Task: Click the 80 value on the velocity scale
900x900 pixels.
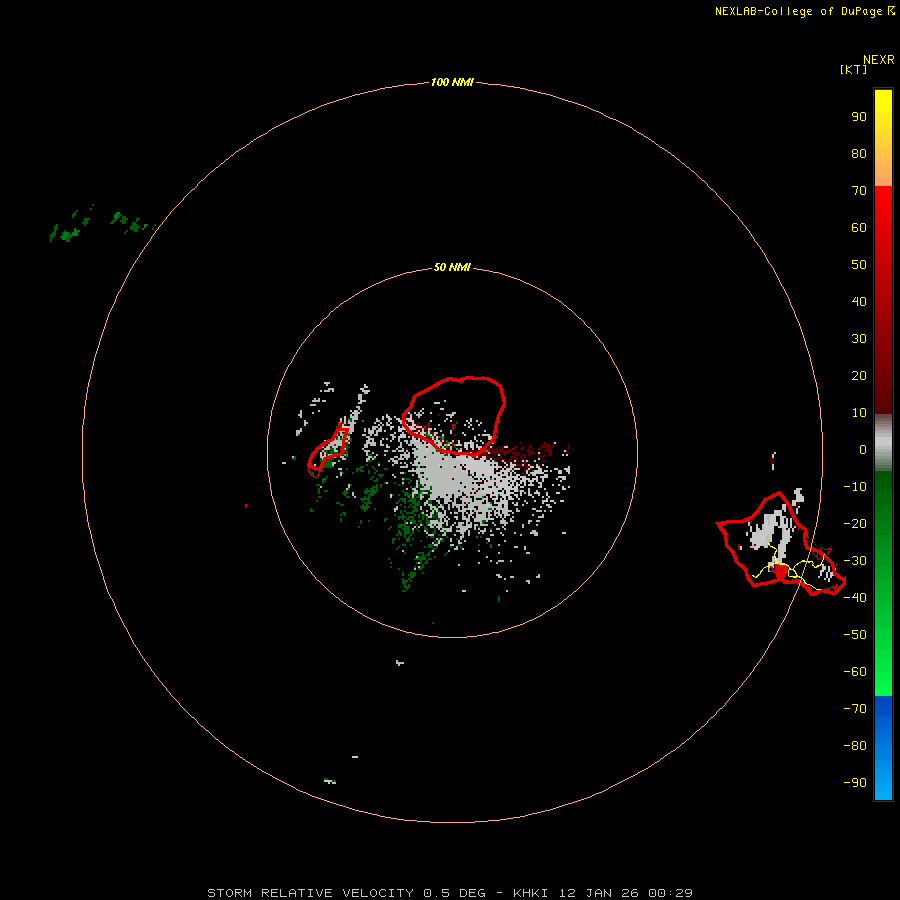Action: 859,153
